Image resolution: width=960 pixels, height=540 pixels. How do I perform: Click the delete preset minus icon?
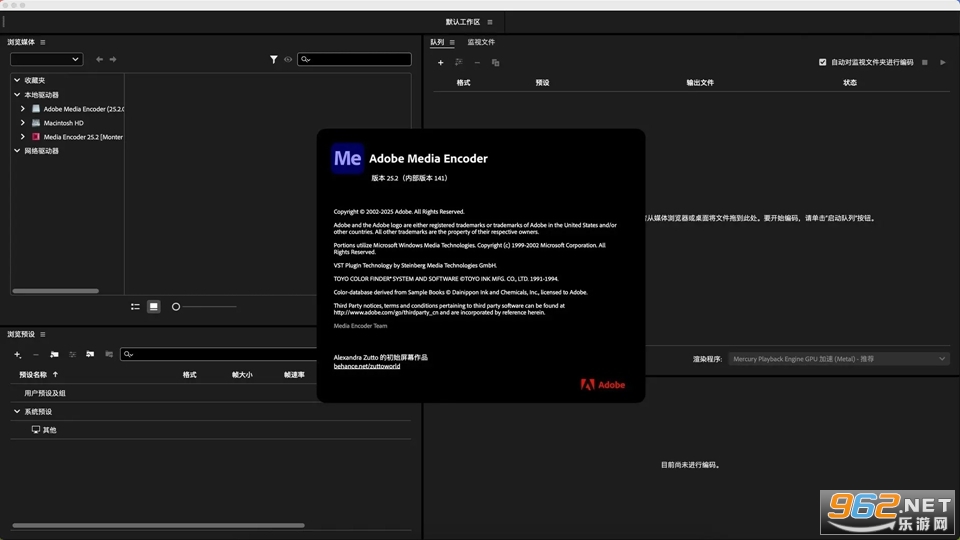[x=36, y=354]
